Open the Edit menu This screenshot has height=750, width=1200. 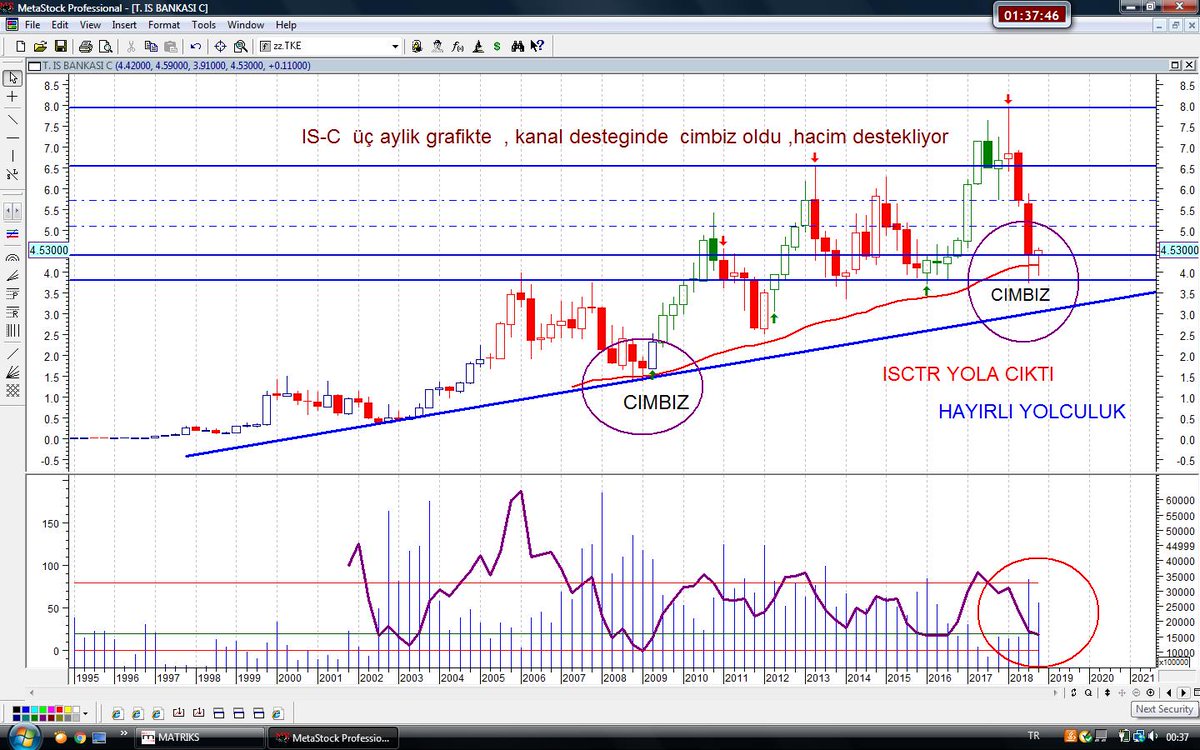60,24
